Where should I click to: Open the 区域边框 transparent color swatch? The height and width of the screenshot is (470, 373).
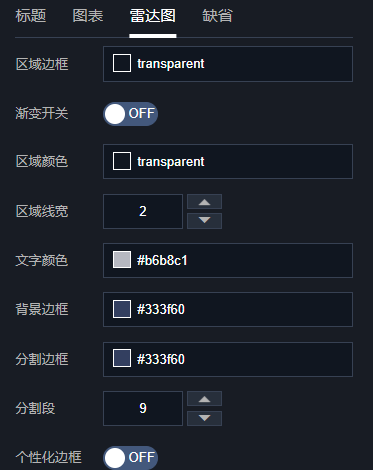coord(122,63)
